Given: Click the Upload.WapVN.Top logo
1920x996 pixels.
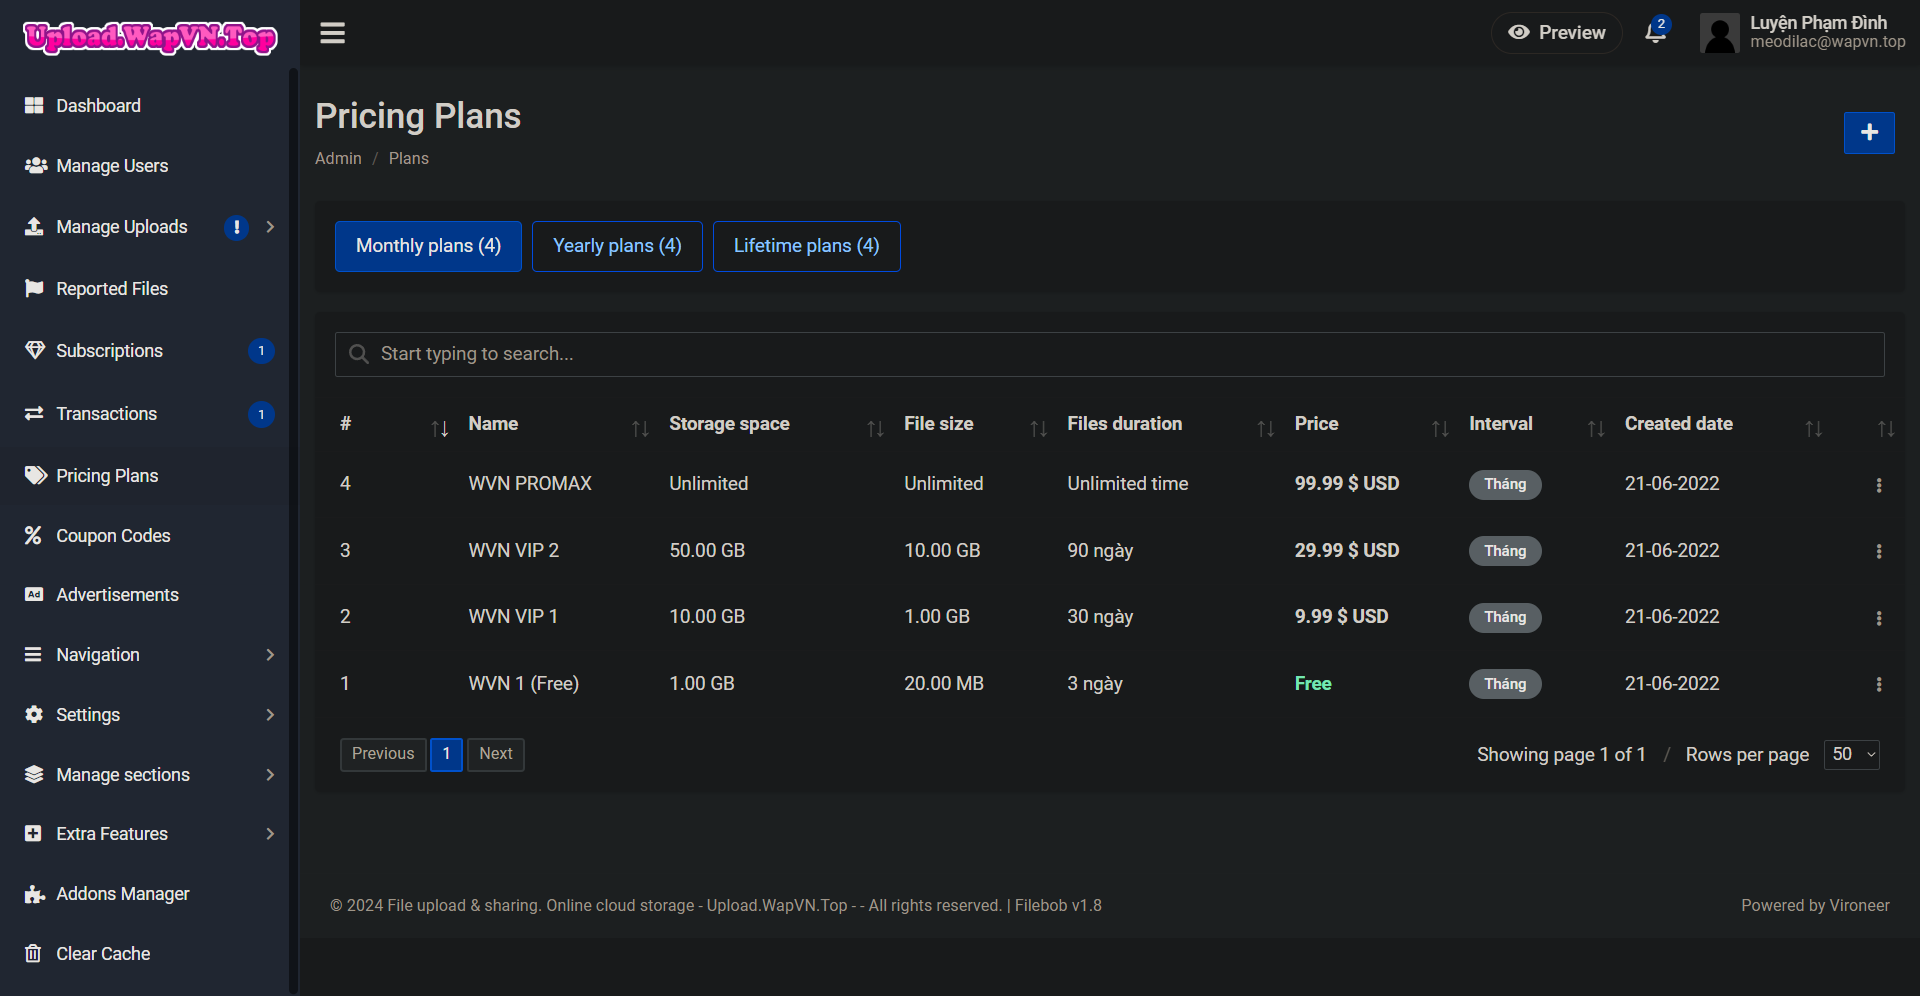Looking at the screenshot, I should (150, 38).
